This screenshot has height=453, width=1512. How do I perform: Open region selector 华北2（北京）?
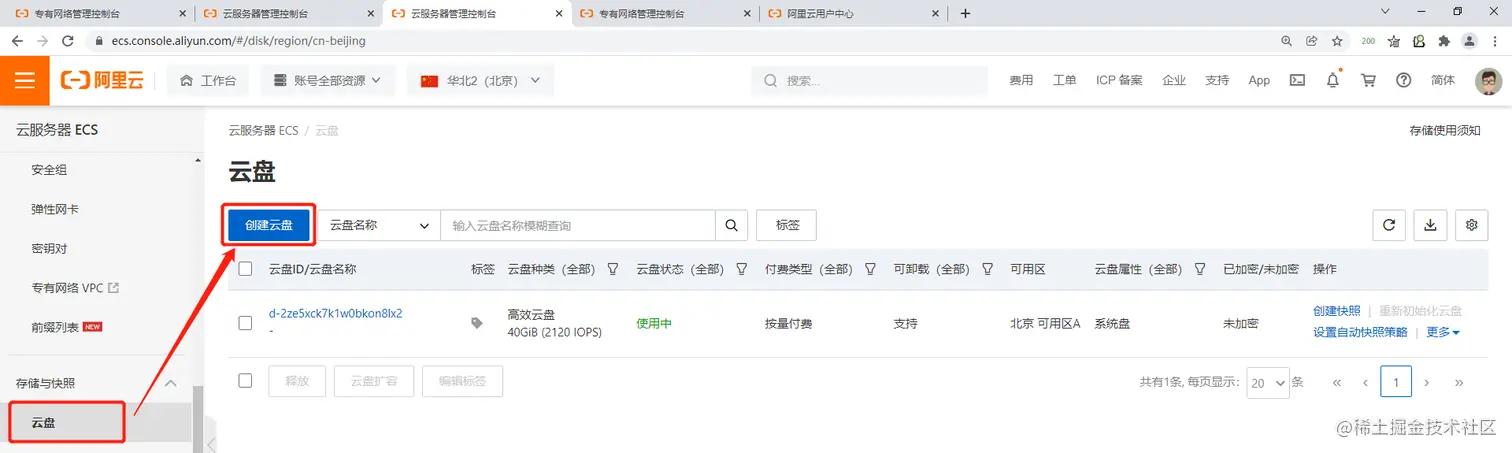(480, 81)
